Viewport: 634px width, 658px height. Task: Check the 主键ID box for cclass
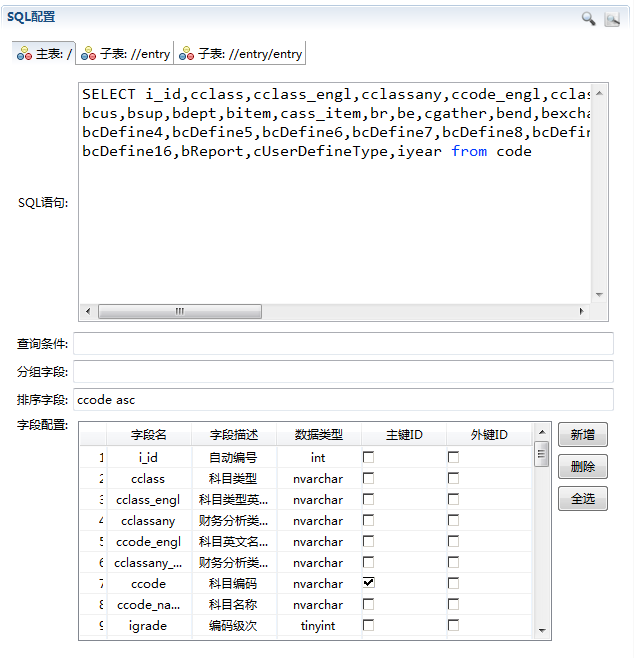point(368,478)
